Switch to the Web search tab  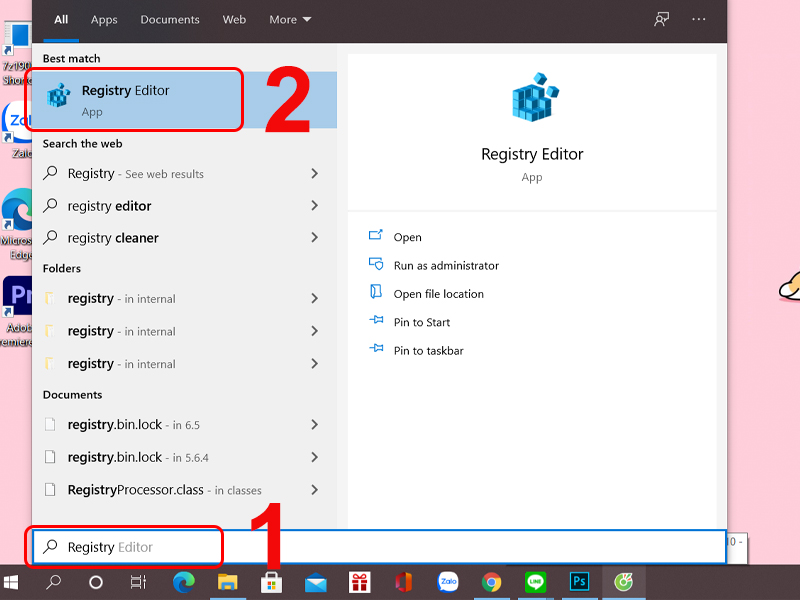pyautogui.click(x=234, y=19)
